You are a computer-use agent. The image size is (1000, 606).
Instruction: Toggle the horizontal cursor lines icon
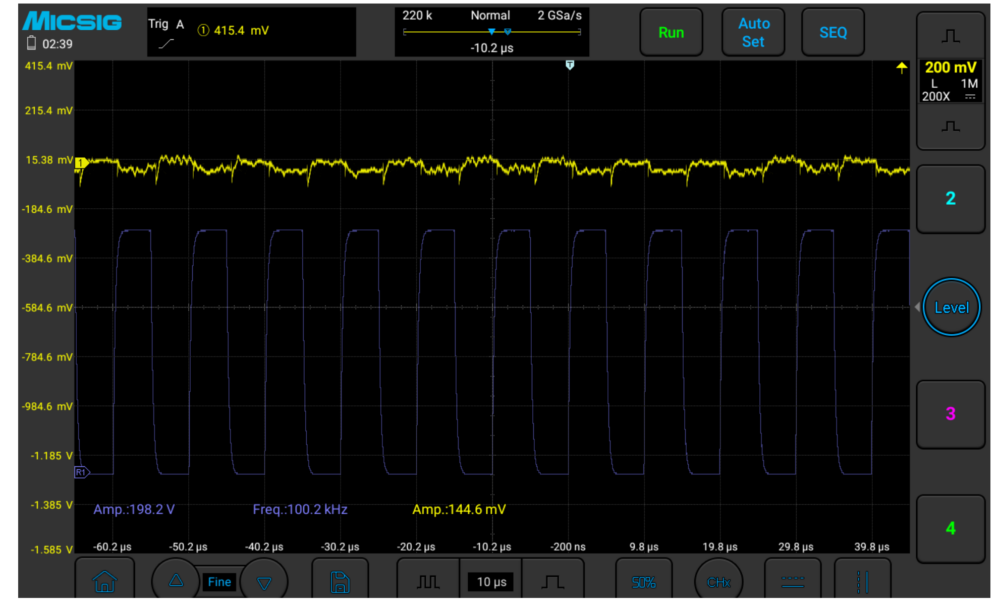792,581
